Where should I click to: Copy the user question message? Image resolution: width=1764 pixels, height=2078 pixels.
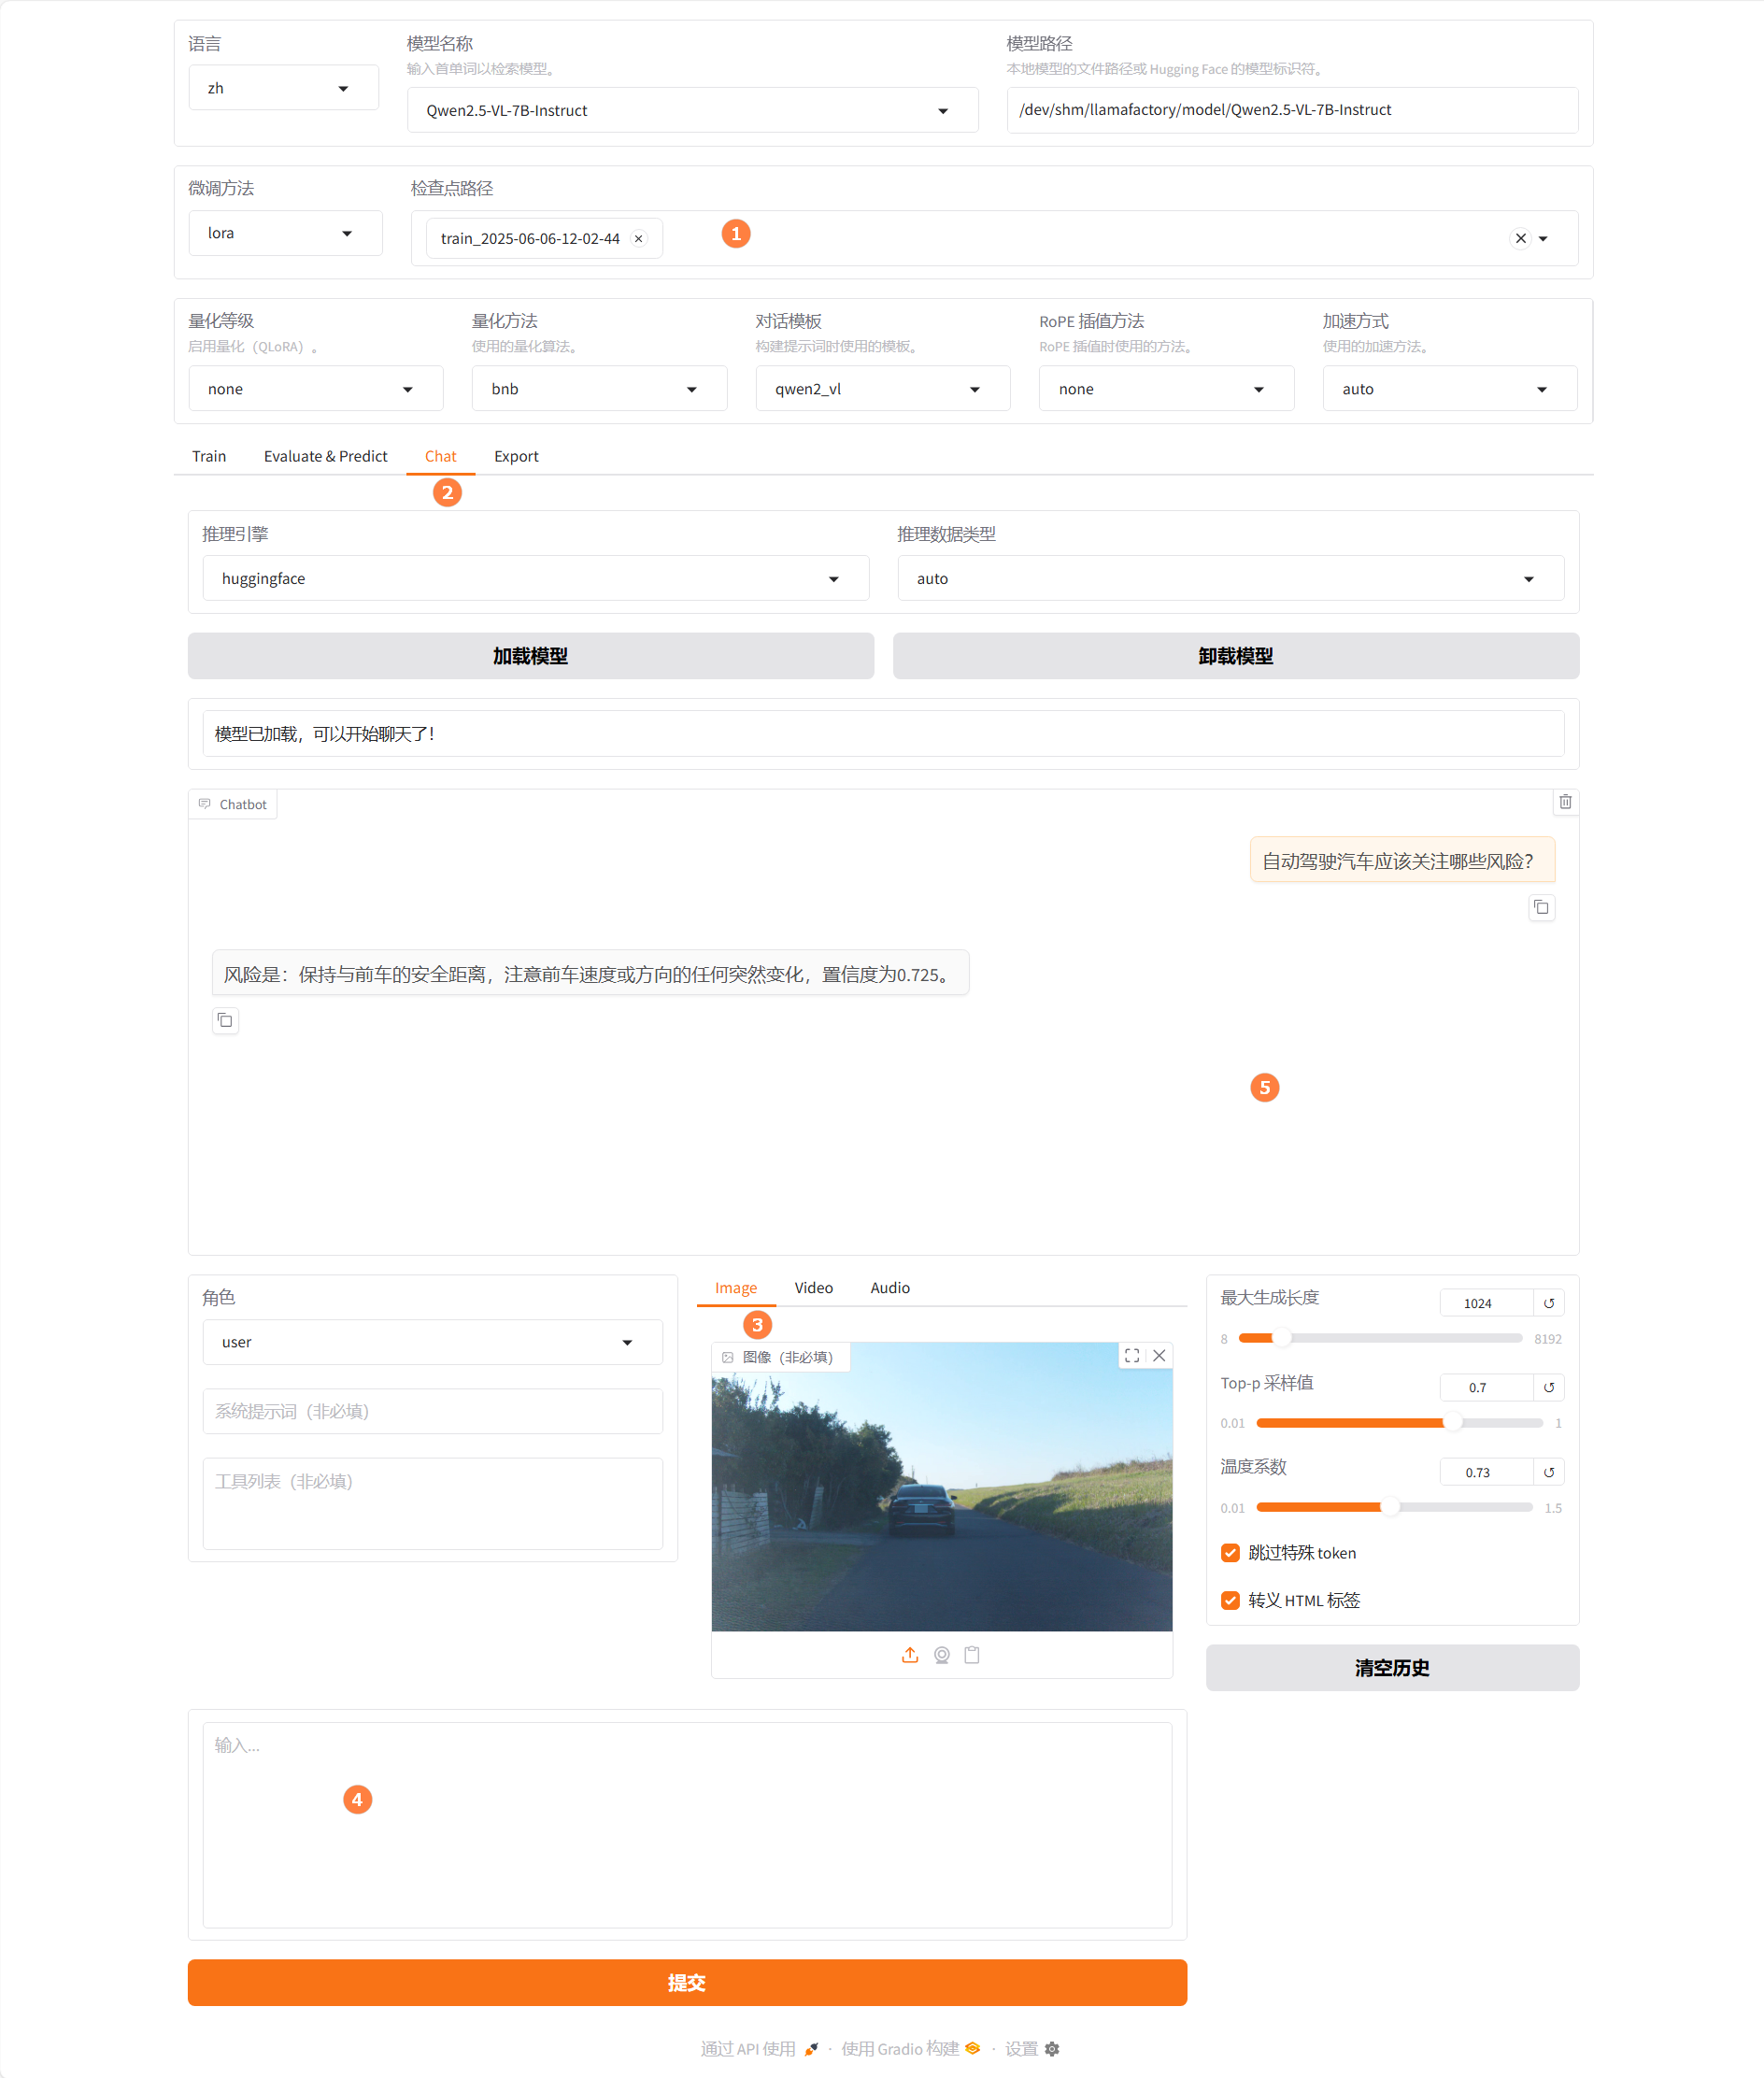coord(1541,907)
